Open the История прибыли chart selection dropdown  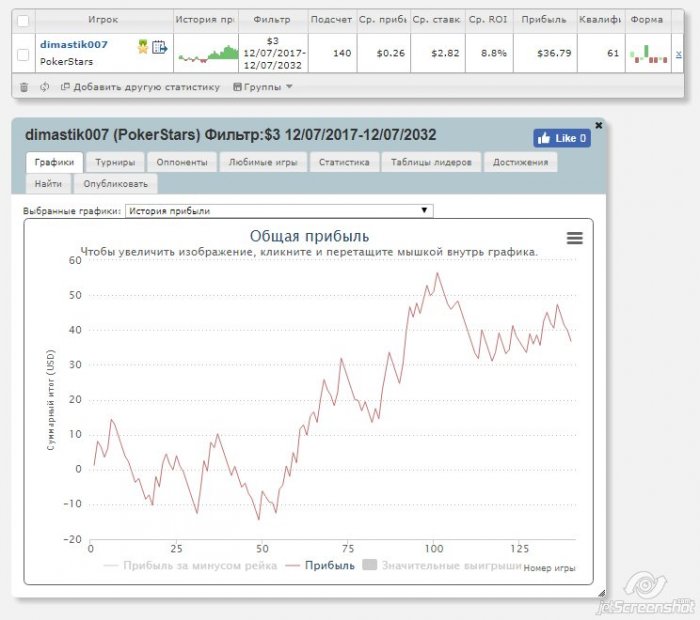point(279,211)
